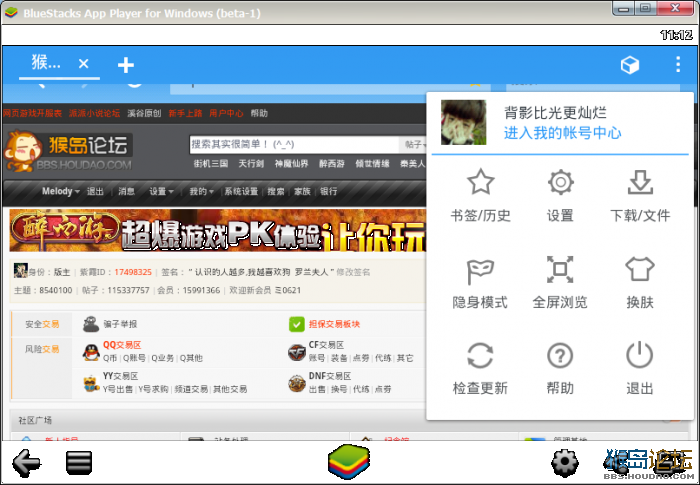Open QQ交易区 trading board

coord(122,345)
